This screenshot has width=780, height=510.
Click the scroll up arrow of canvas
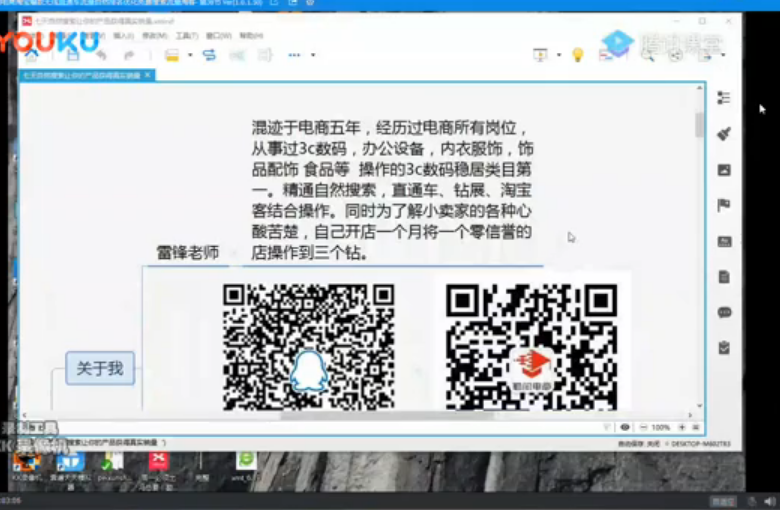point(699,88)
